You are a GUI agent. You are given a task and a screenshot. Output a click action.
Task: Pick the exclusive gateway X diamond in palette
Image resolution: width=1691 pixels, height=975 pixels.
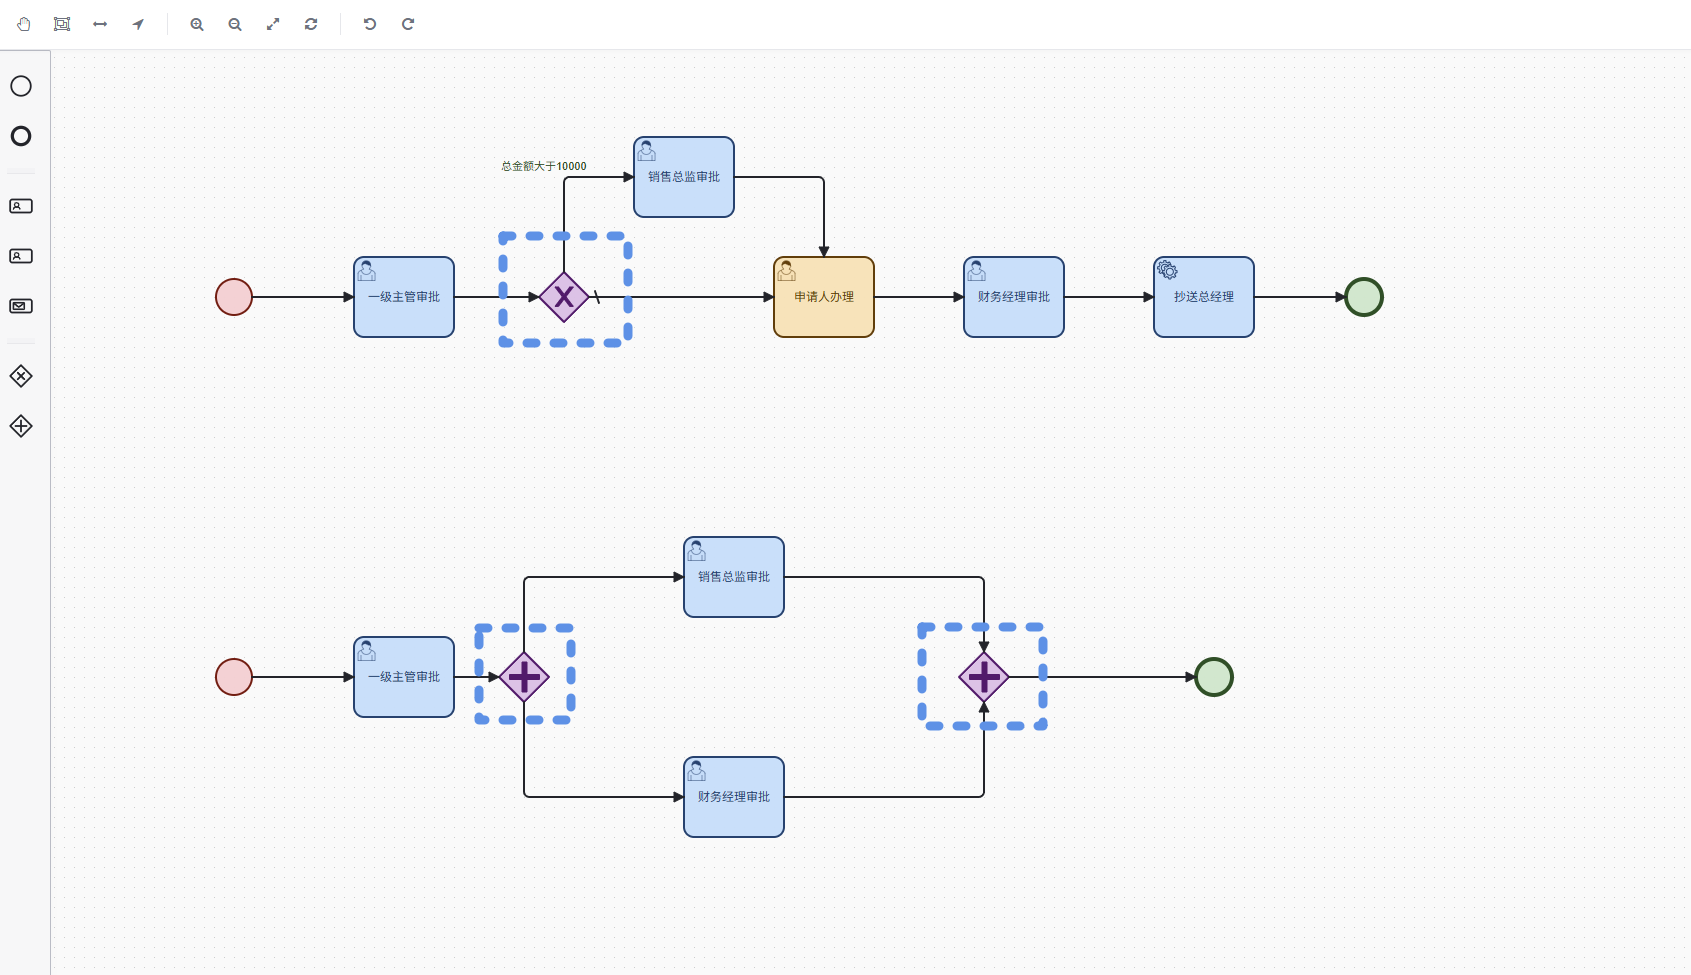[21, 376]
